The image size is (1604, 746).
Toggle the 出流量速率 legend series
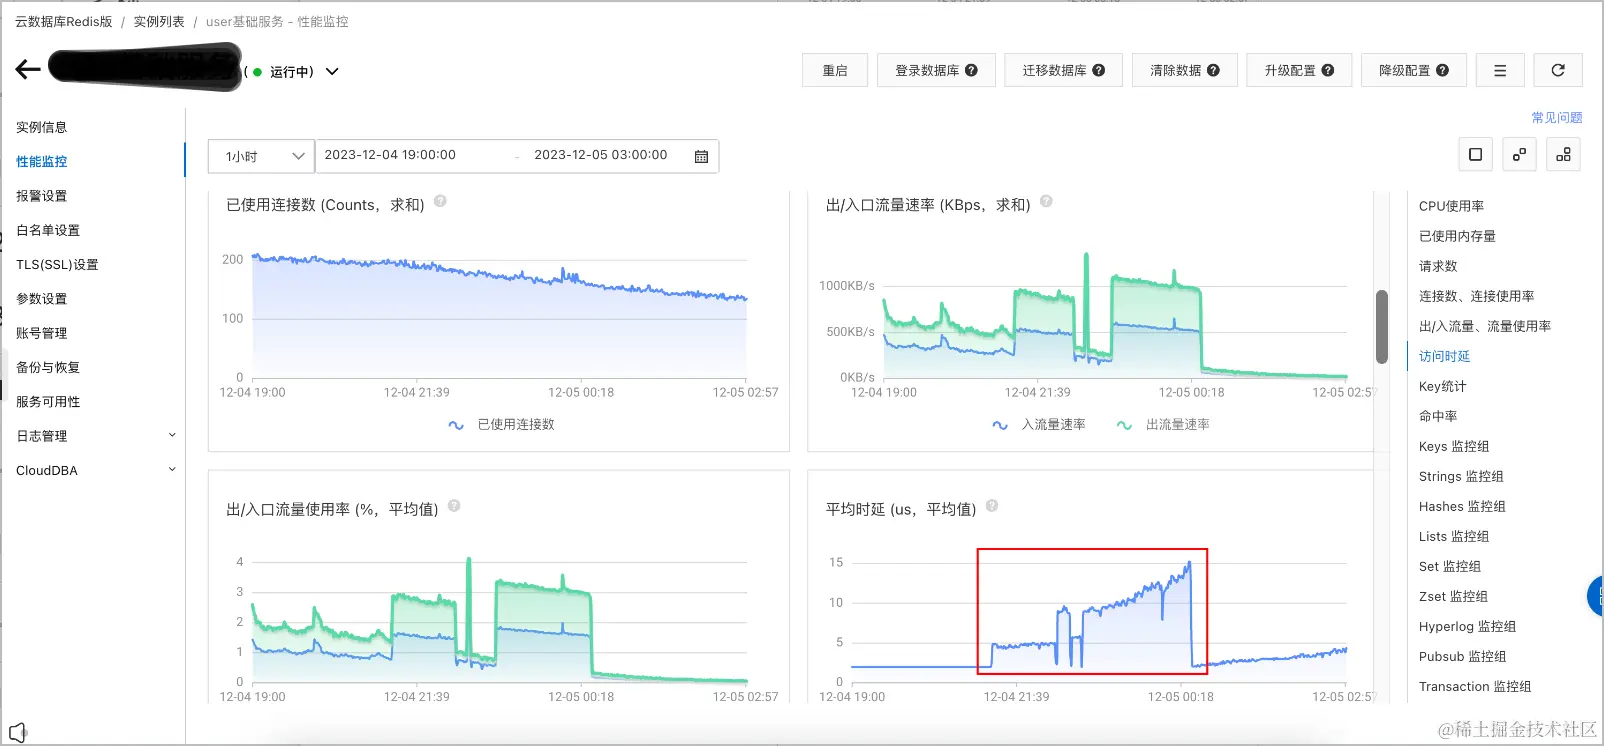(1162, 425)
